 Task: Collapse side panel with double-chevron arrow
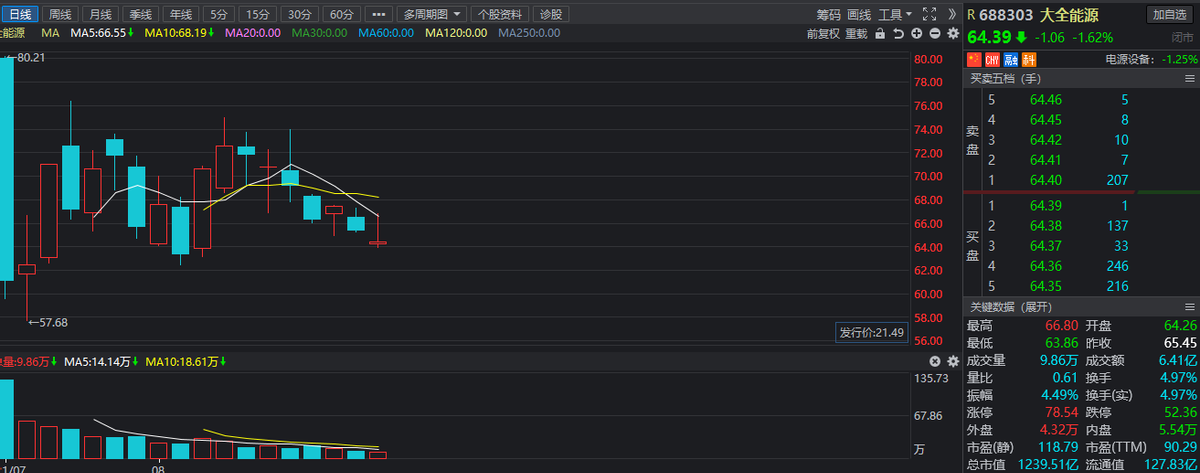pos(950,14)
